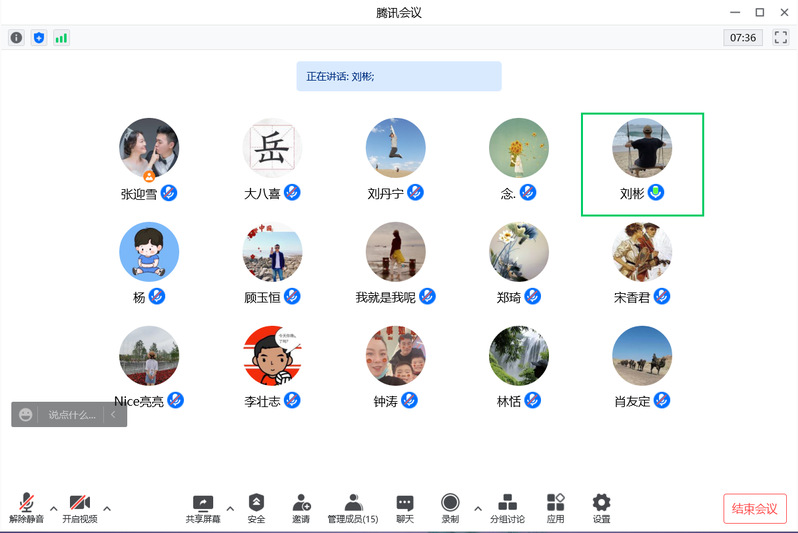Expand the arrow next to 开启视频
Screen dimensions: 798x533
pos(107,508)
